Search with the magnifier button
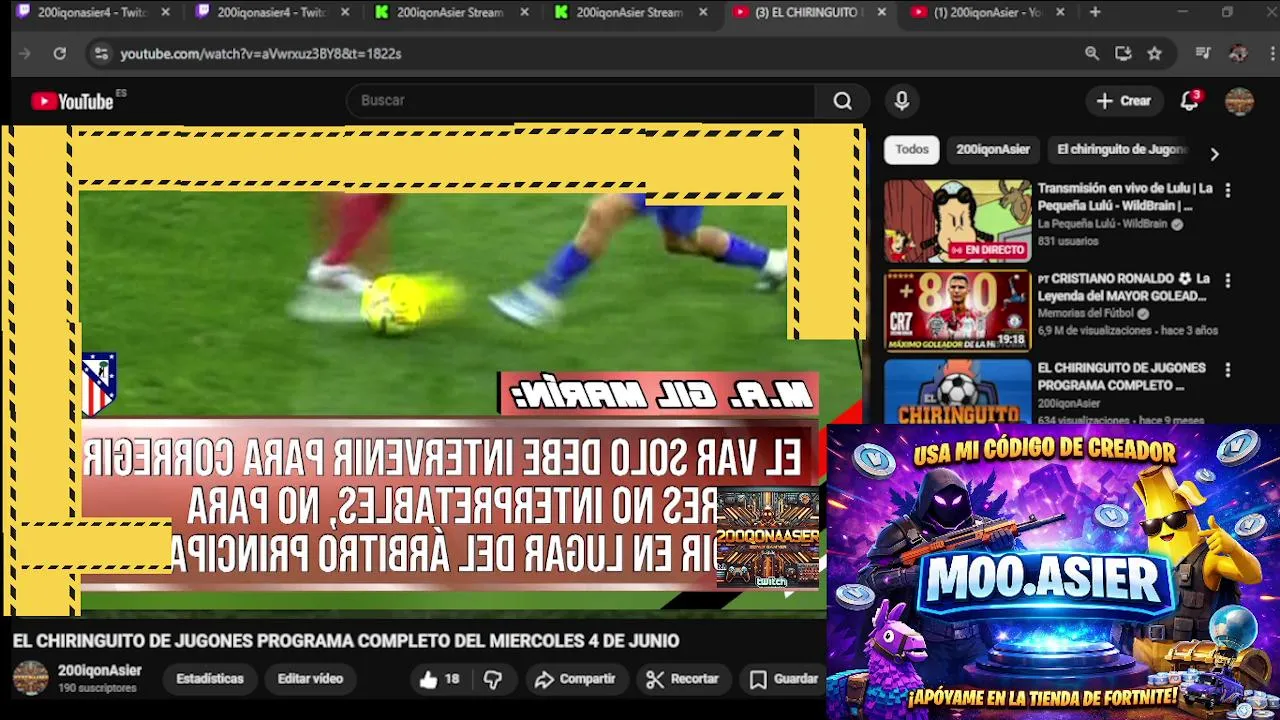 point(843,101)
